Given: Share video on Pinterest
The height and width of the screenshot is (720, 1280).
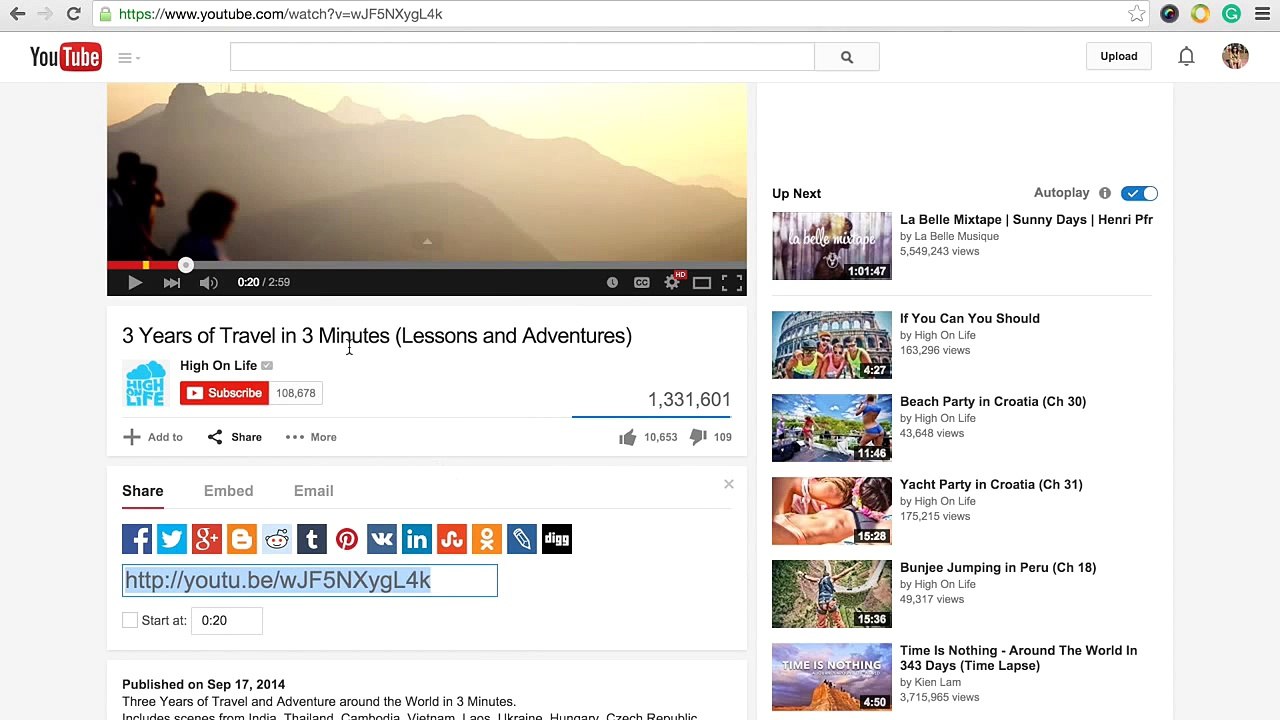Looking at the screenshot, I should (x=347, y=540).
